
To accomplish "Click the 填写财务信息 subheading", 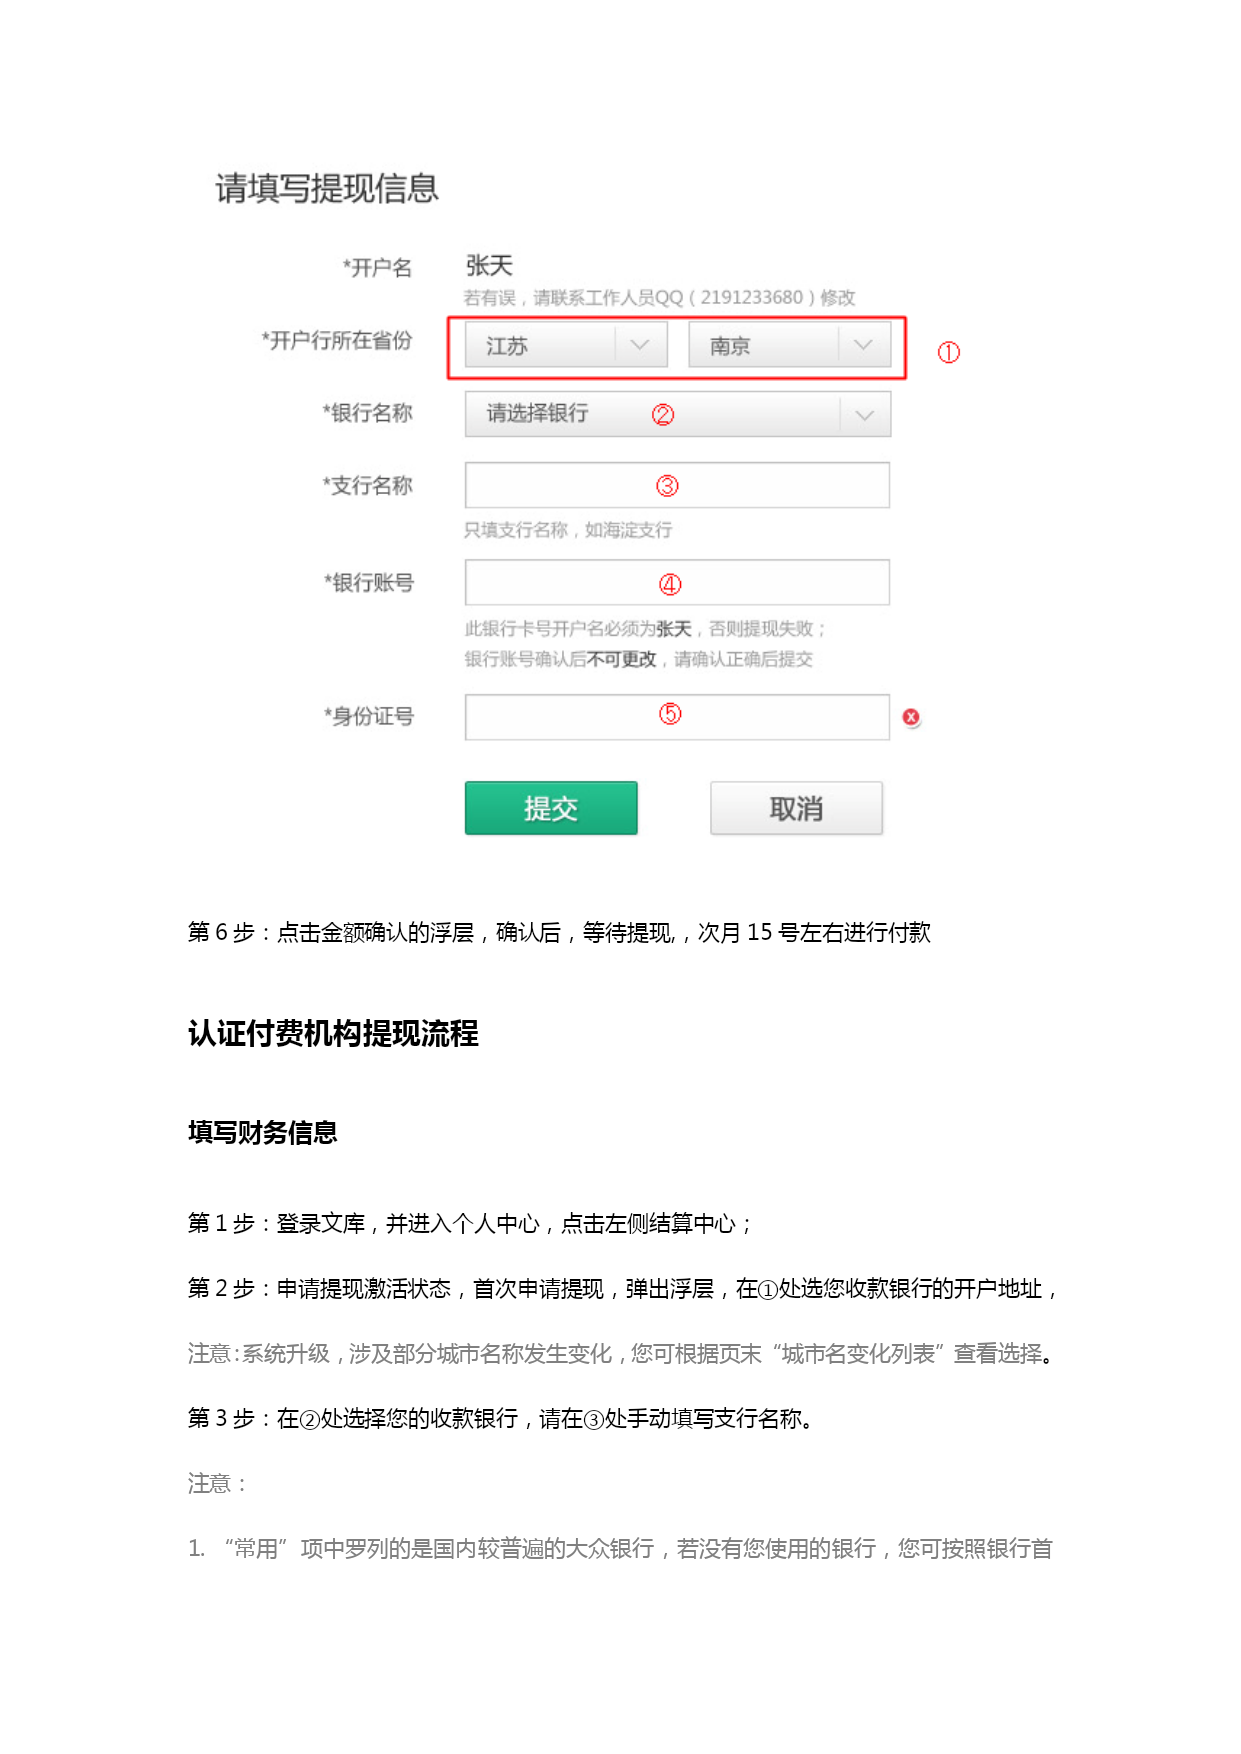I will tap(262, 1132).
